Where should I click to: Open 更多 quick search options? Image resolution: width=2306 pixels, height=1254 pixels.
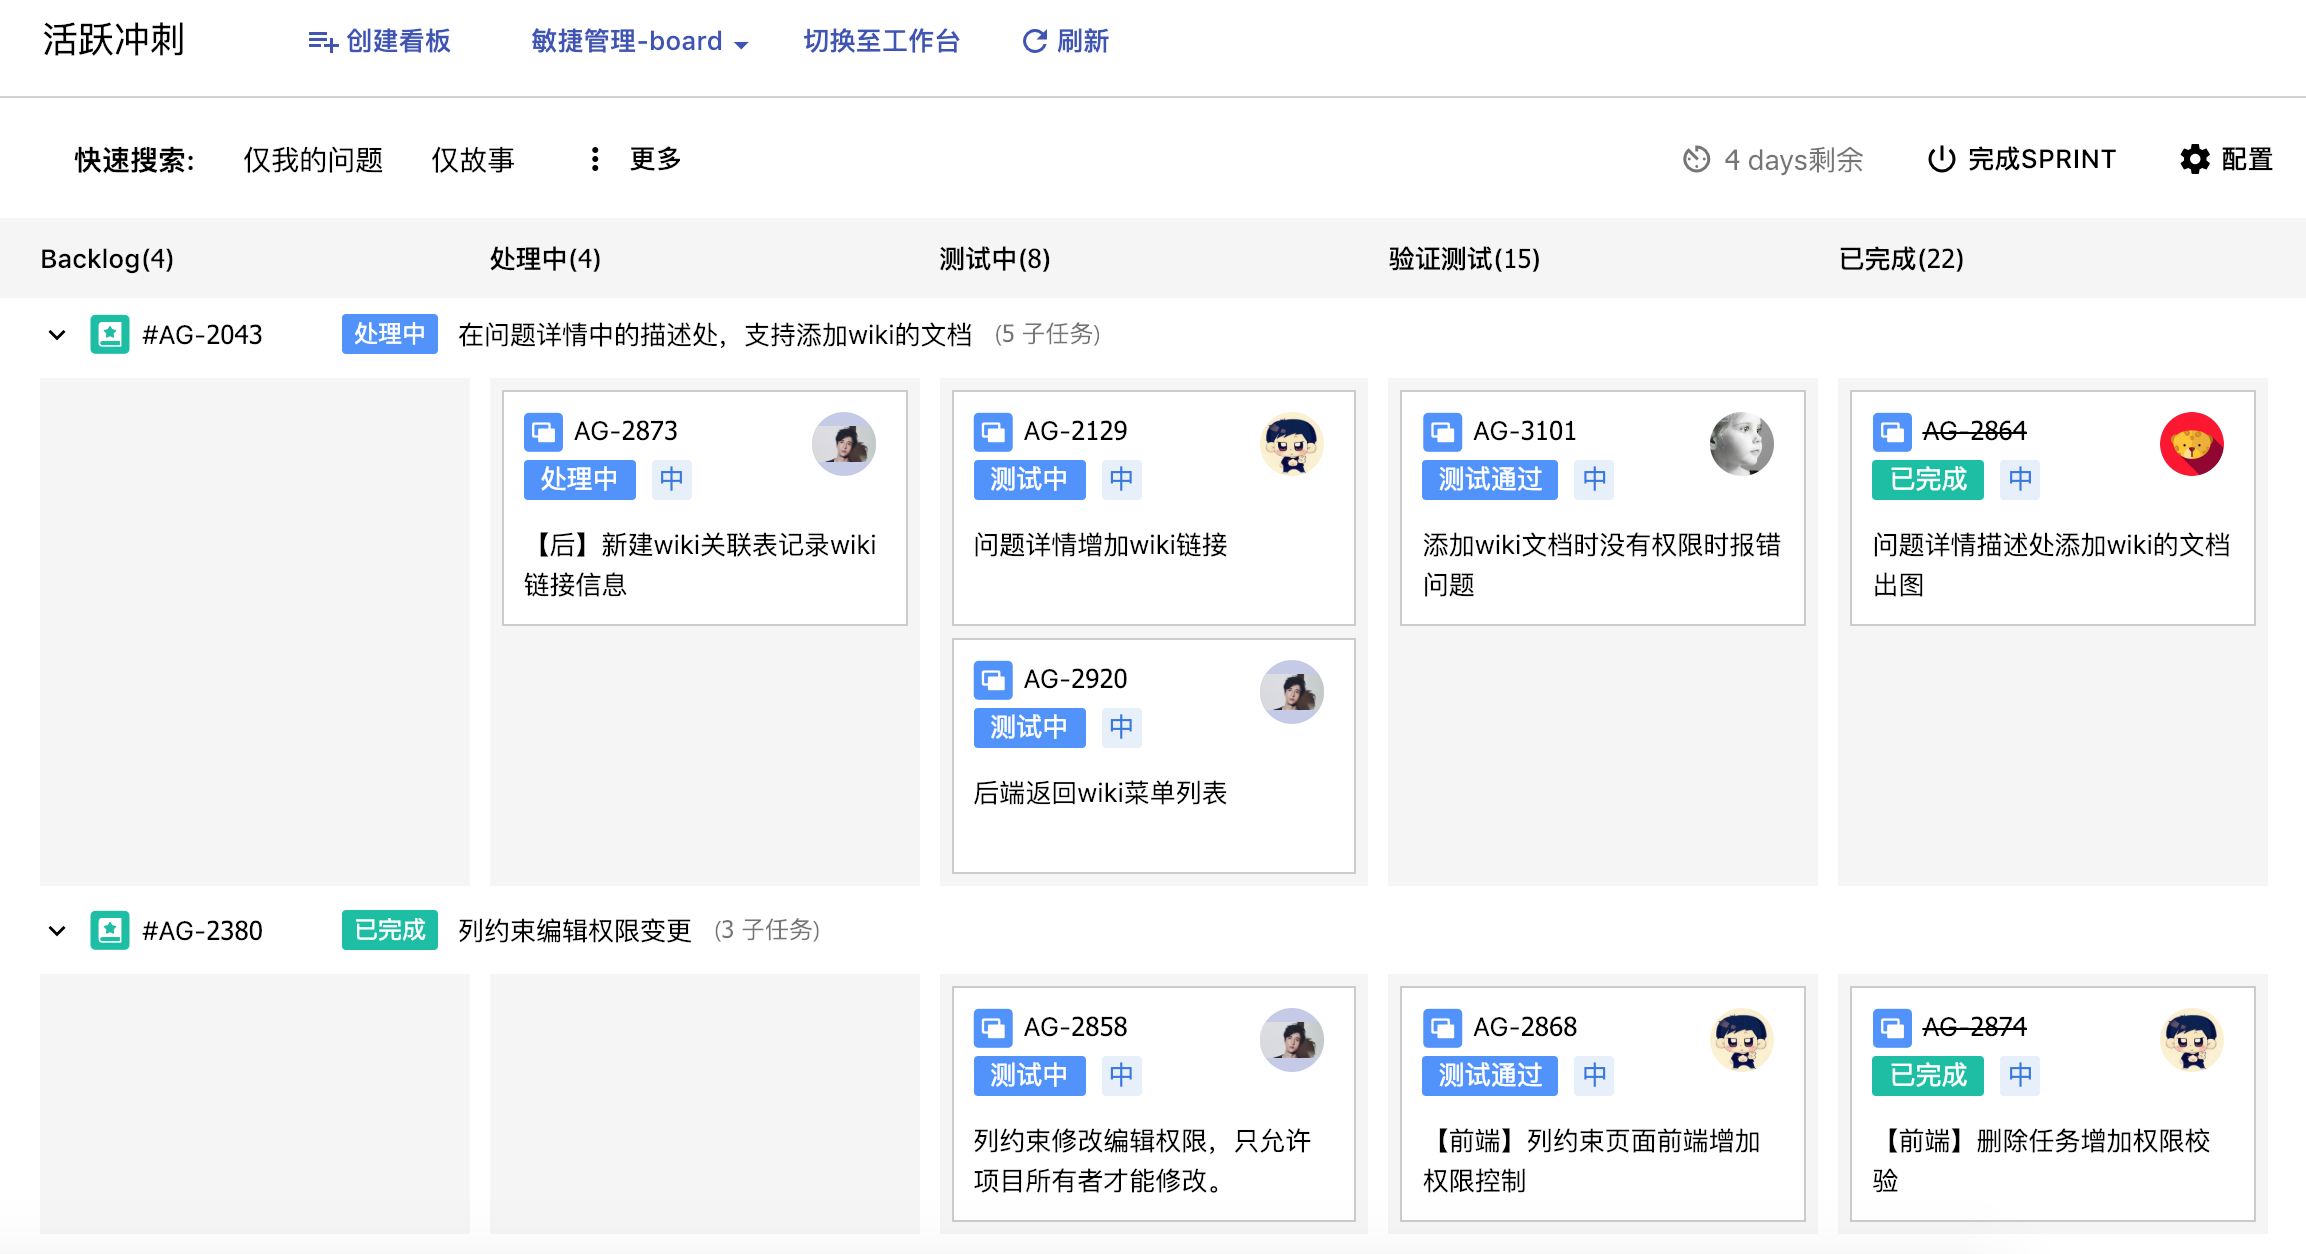tap(634, 159)
